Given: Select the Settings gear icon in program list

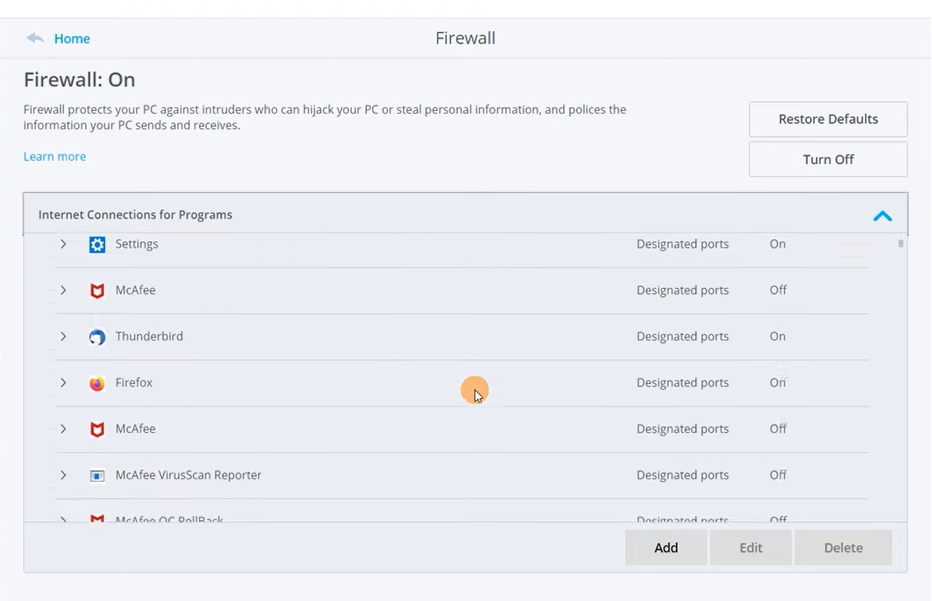Looking at the screenshot, I should click(x=97, y=244).
